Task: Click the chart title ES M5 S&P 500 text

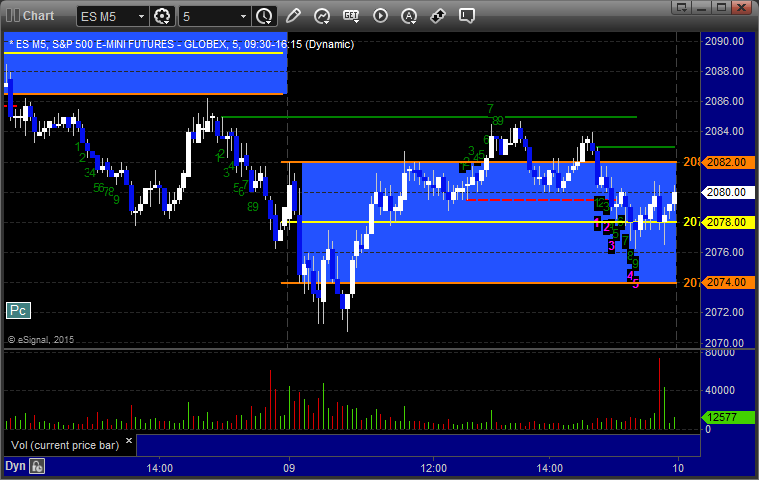Action: [182, 45]
